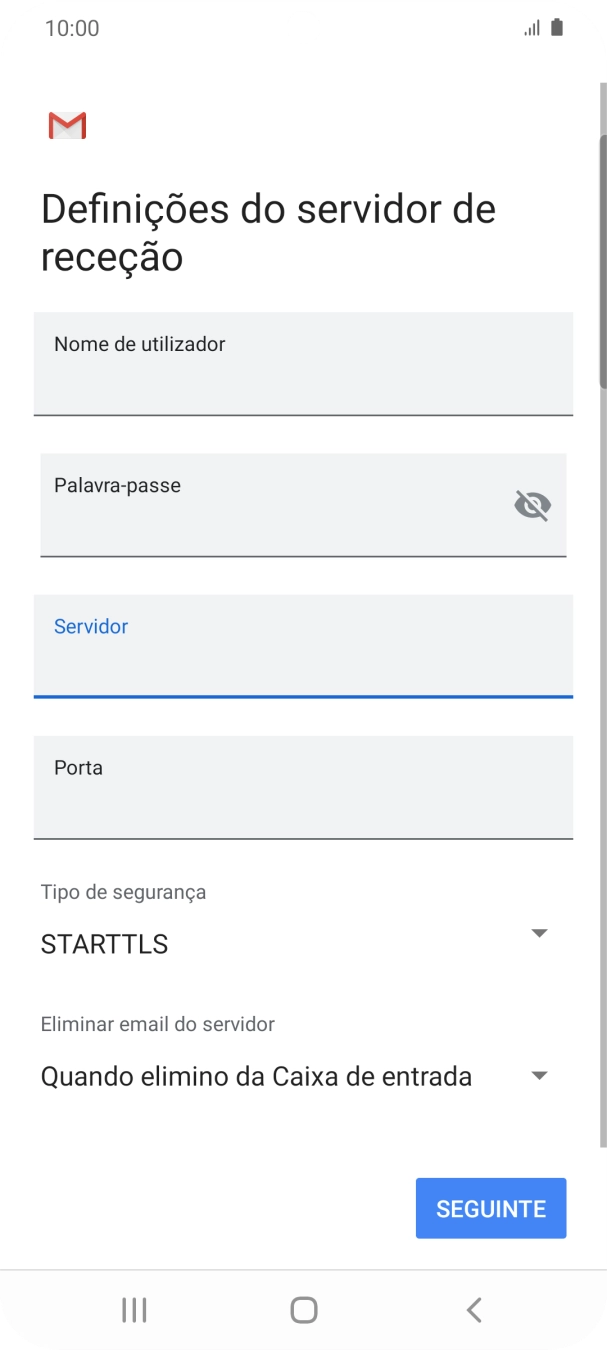Tap the Home button
This screenshot has width=607, height=1350.
click(x=304, y=1309)
